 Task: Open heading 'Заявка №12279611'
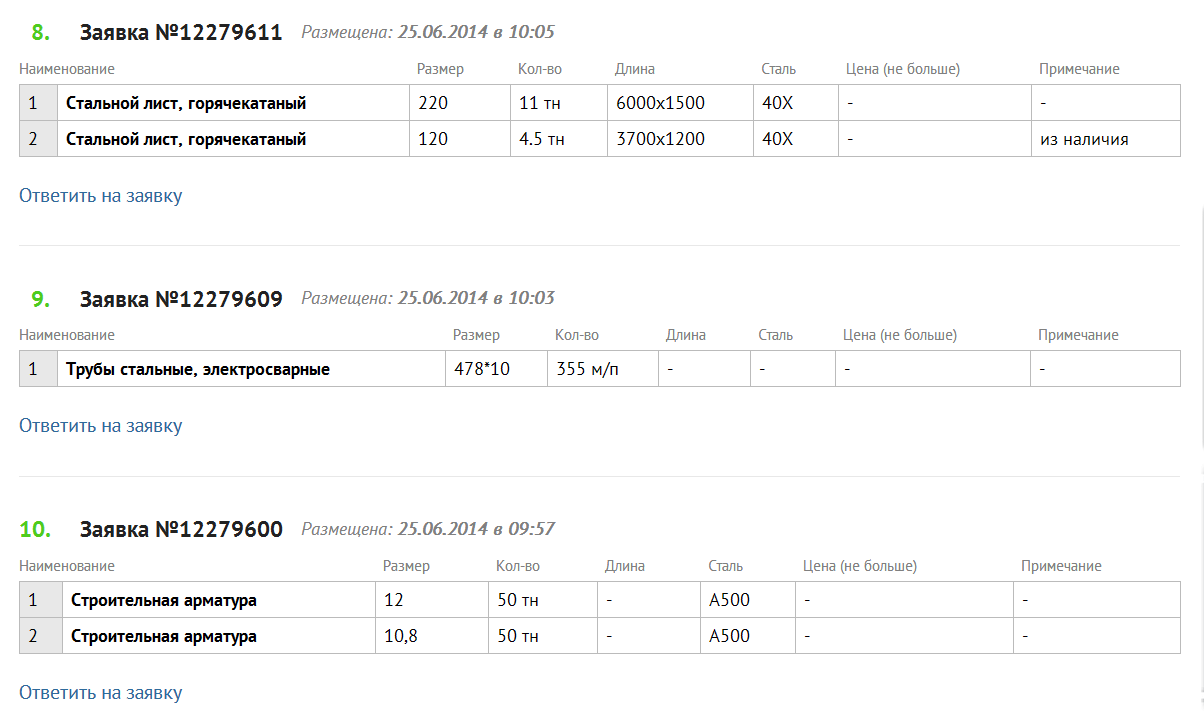(181, 33)
